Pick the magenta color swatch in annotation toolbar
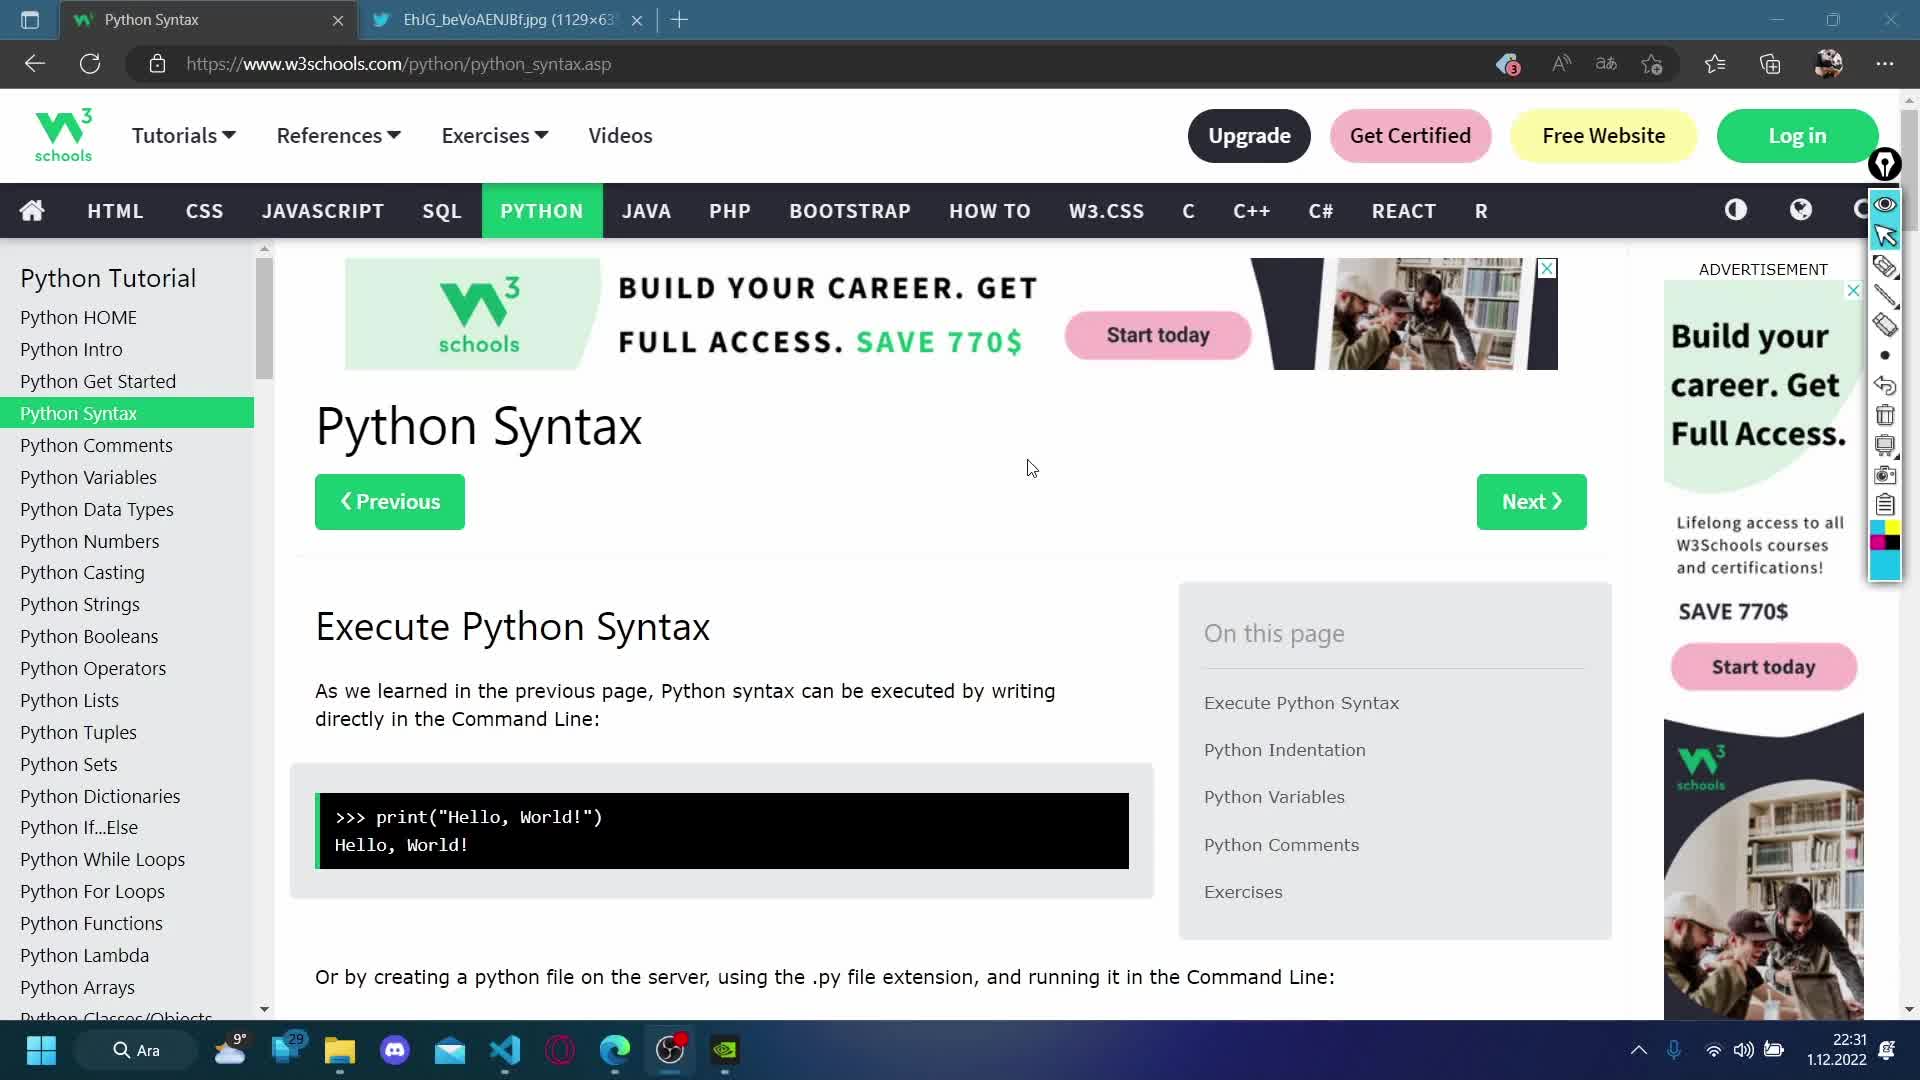 pyautogui.click(x=1877, y=542)
